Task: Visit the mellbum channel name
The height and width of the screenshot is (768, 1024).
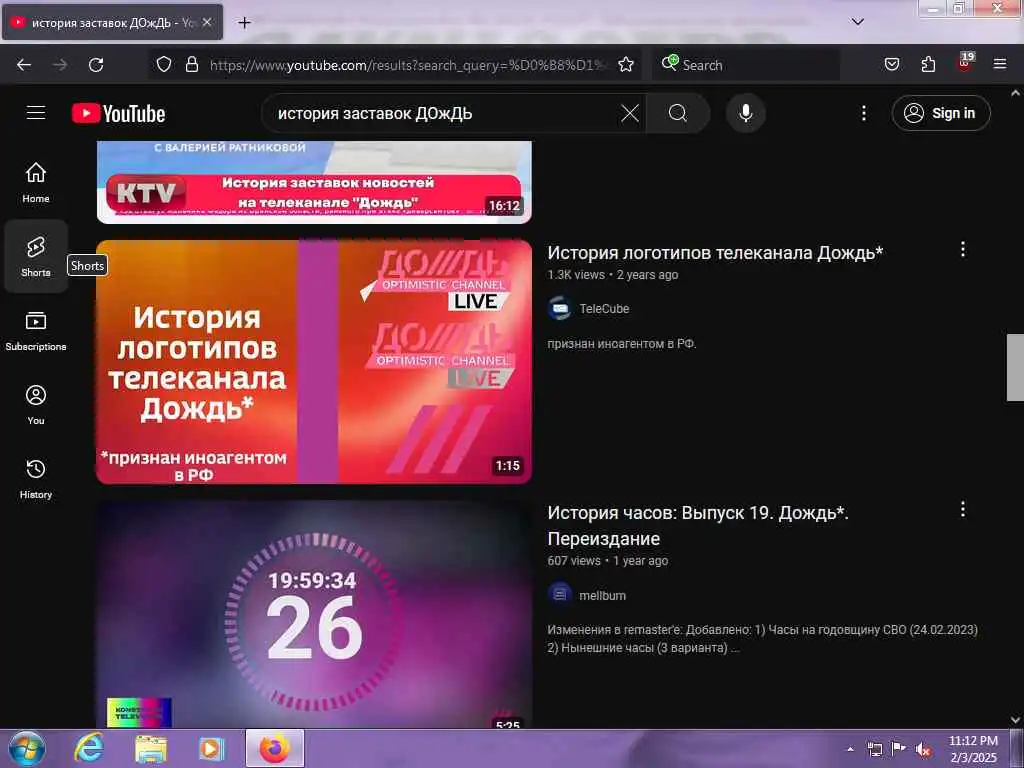Action: [x=602, y=596]
